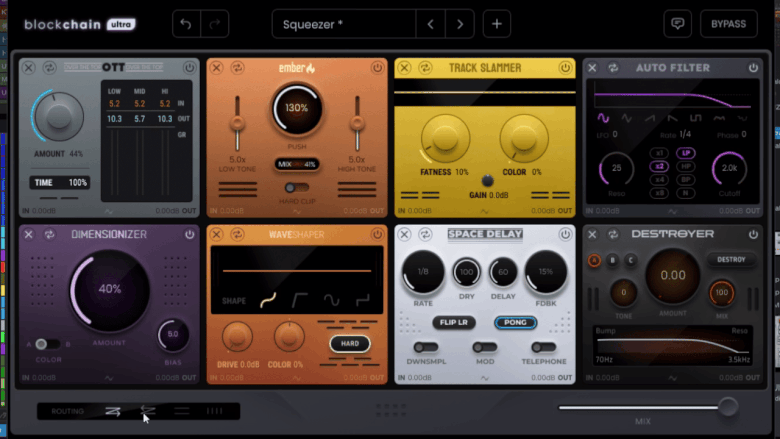The height and width of the screenshot is (439, 780).
Task: Select HP filter type in Auto Filter
Action: pyautogui.click(x=685, y=164)
